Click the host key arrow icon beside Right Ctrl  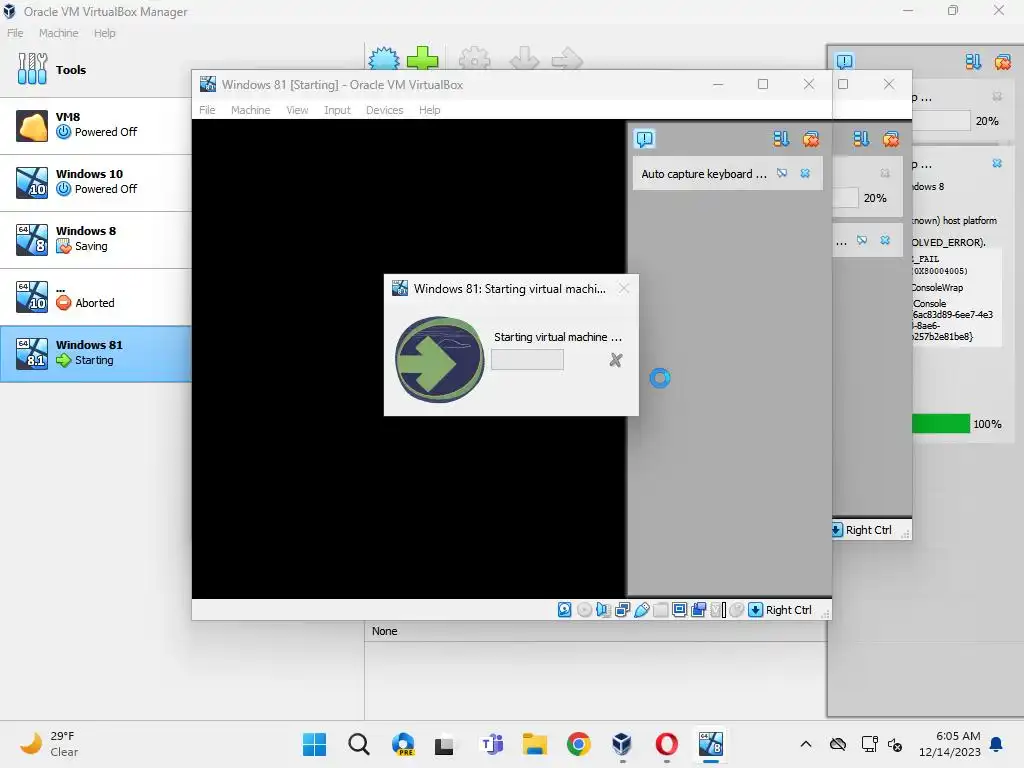(x=756, y=609)
